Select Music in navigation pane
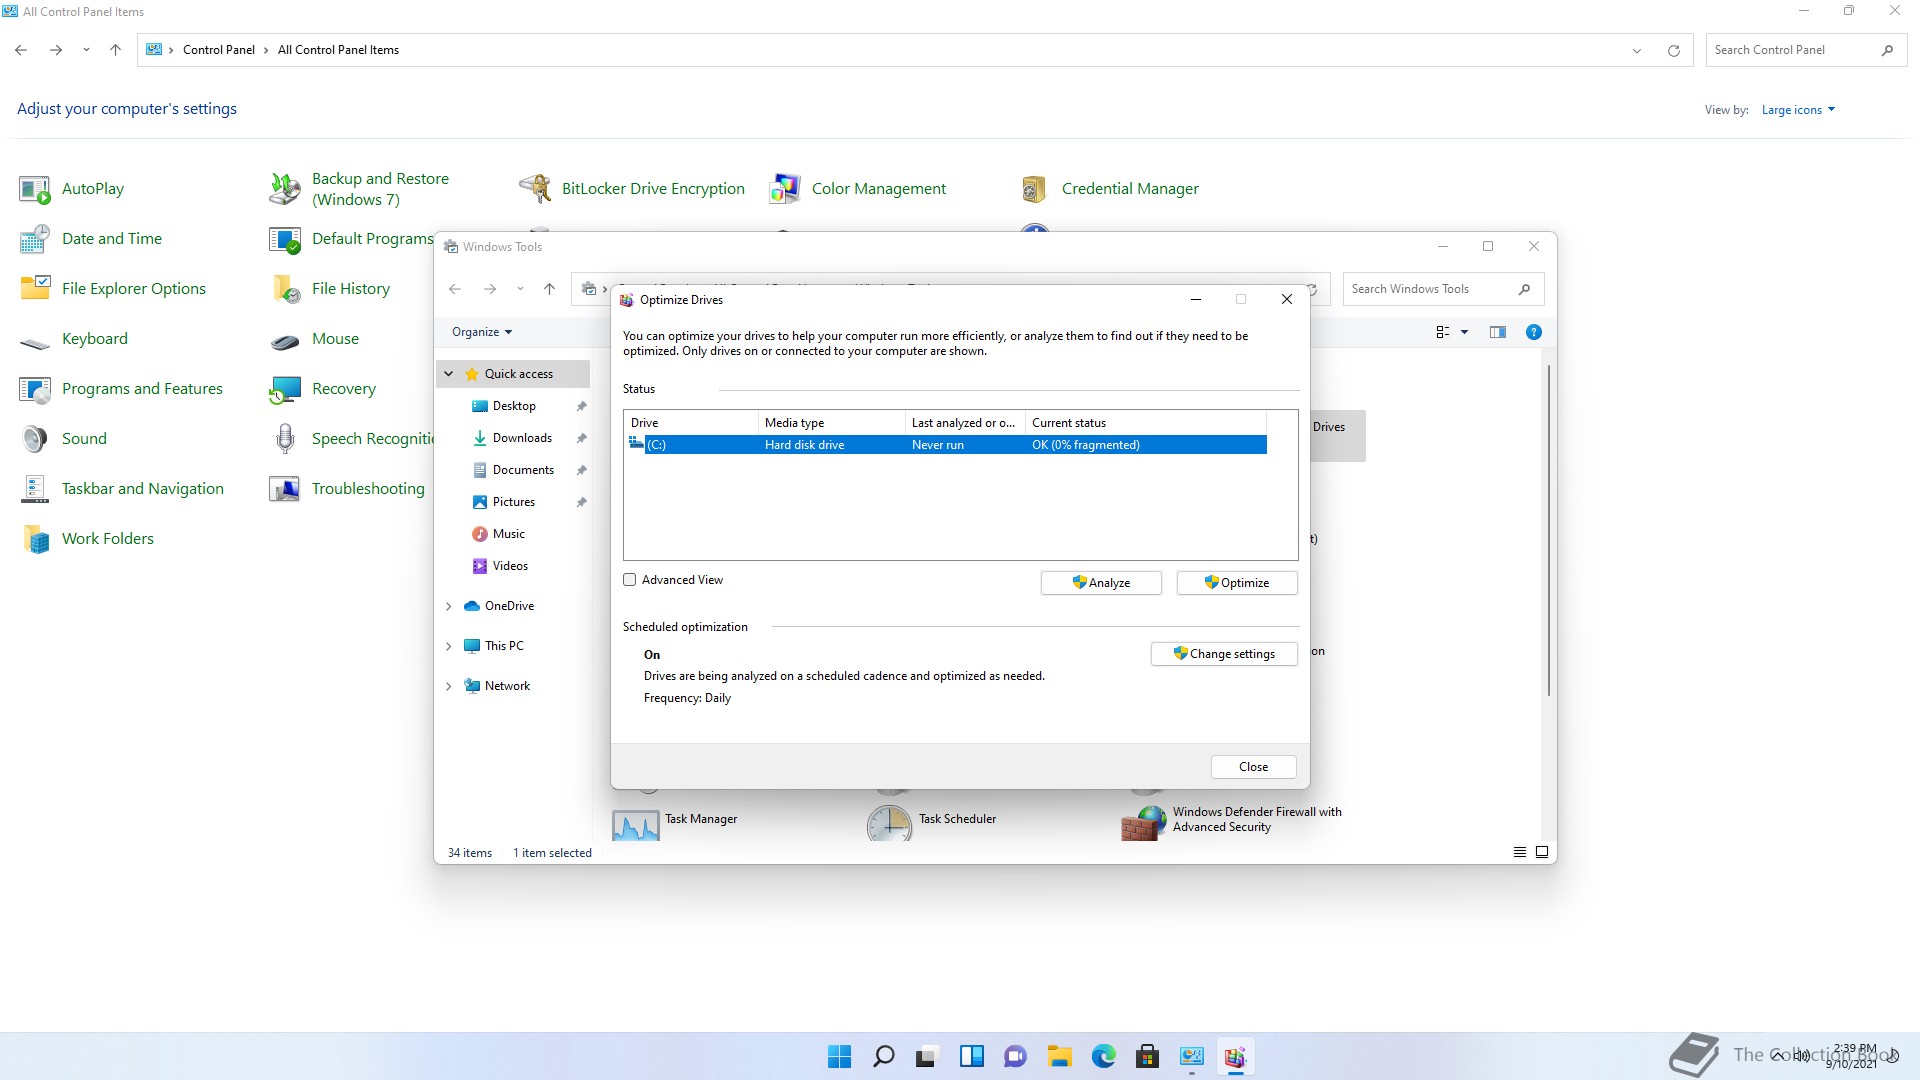Viewport: 1920px width, 1080px height. click(x=509, y=534)
